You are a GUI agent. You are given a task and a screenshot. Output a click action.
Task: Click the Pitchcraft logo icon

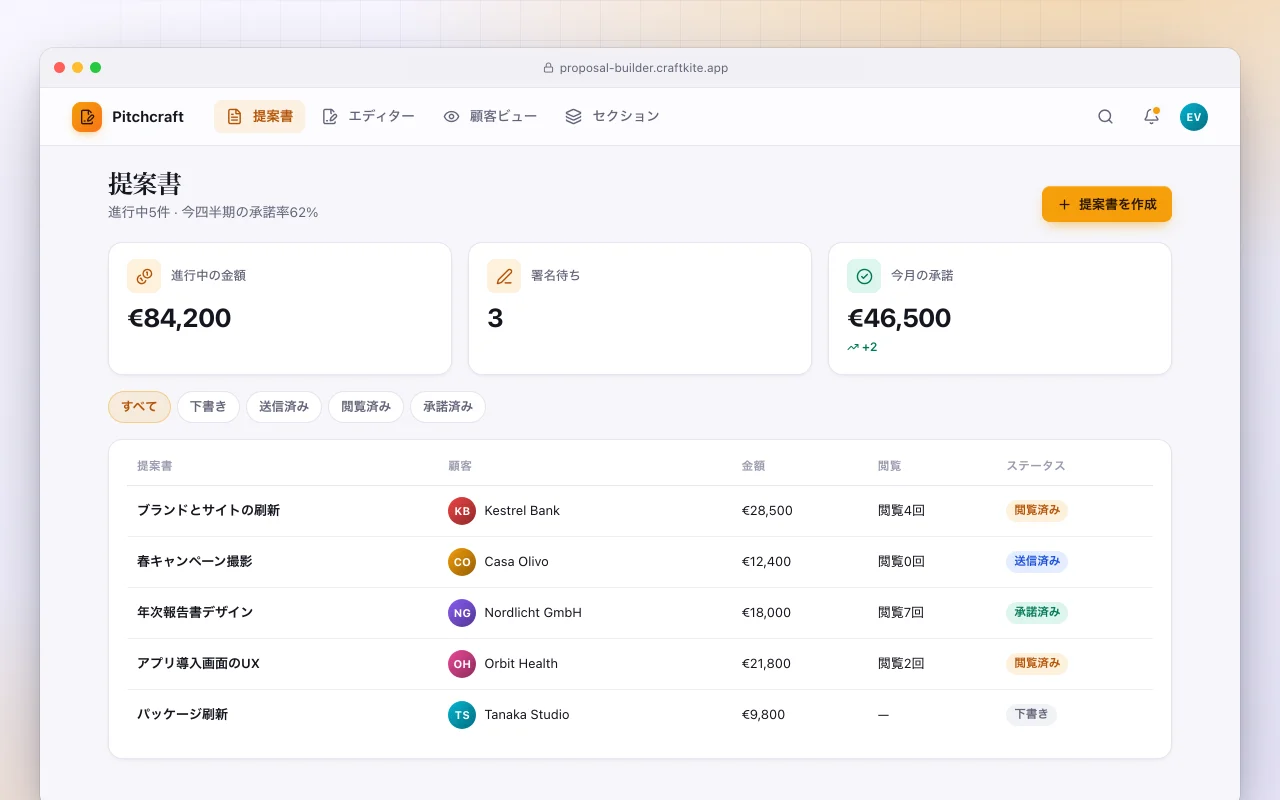coord(87,117)
